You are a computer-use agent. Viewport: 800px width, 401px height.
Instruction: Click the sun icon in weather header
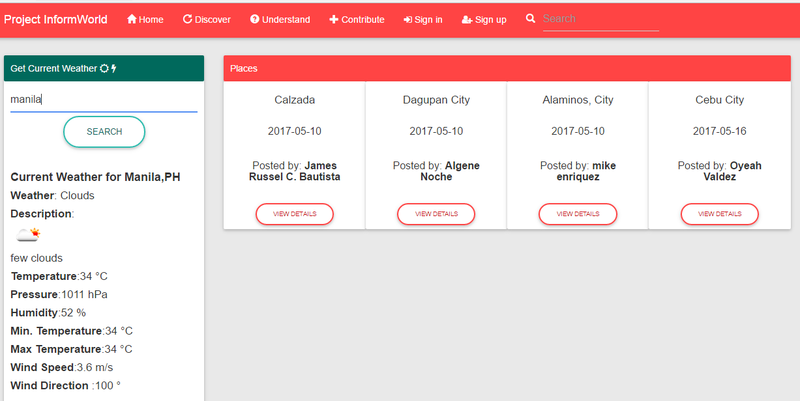(104, 69)
